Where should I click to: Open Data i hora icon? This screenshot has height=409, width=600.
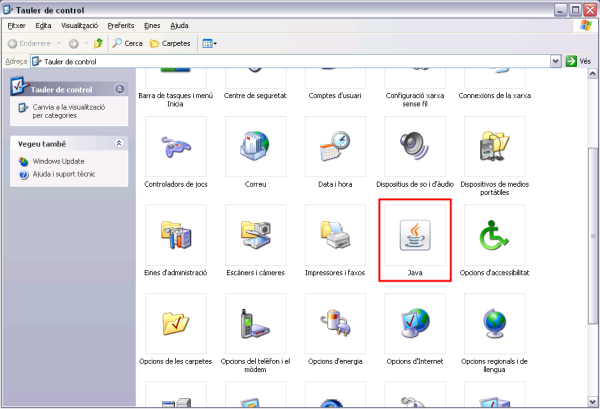(x=335, y=150)
